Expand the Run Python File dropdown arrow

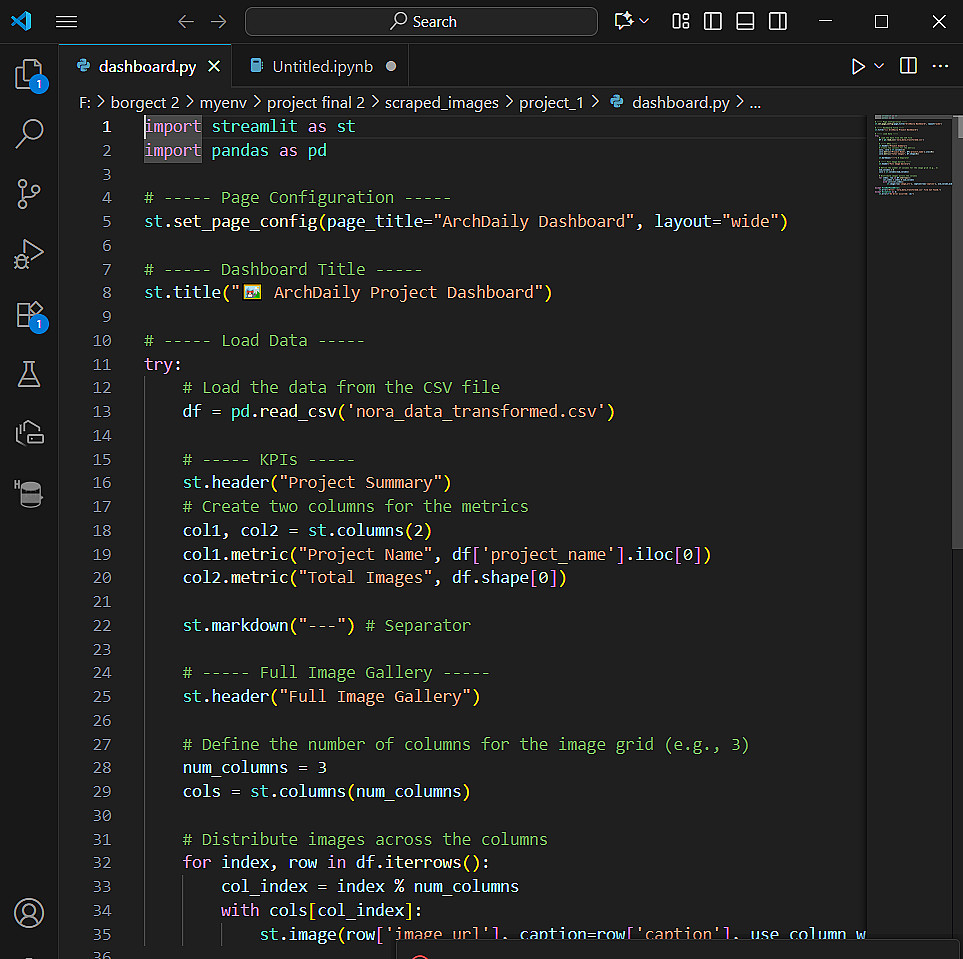click(x=879, y=66)
